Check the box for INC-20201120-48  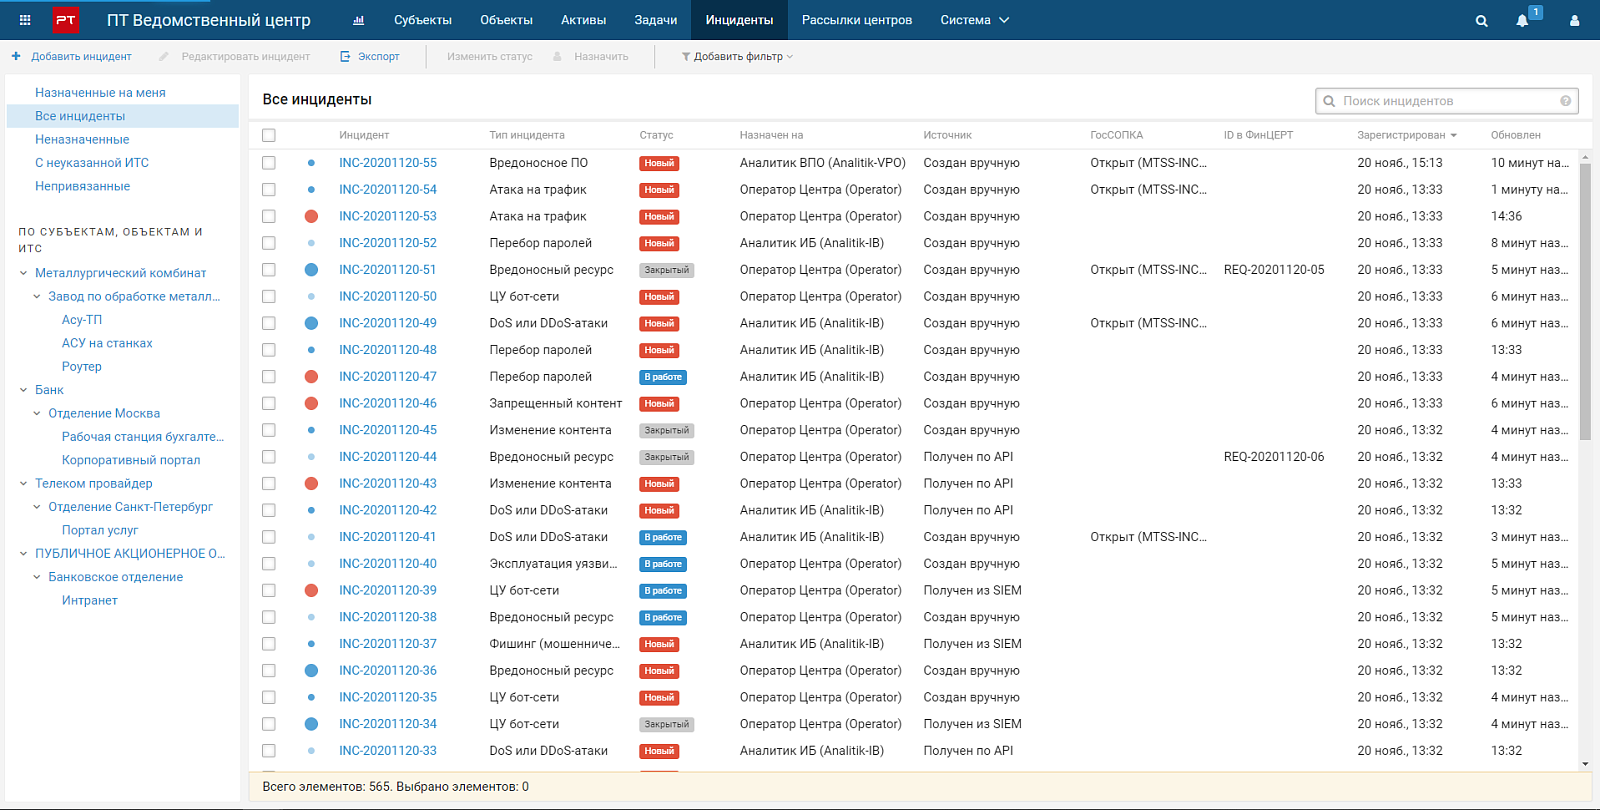tap(269, 350)
